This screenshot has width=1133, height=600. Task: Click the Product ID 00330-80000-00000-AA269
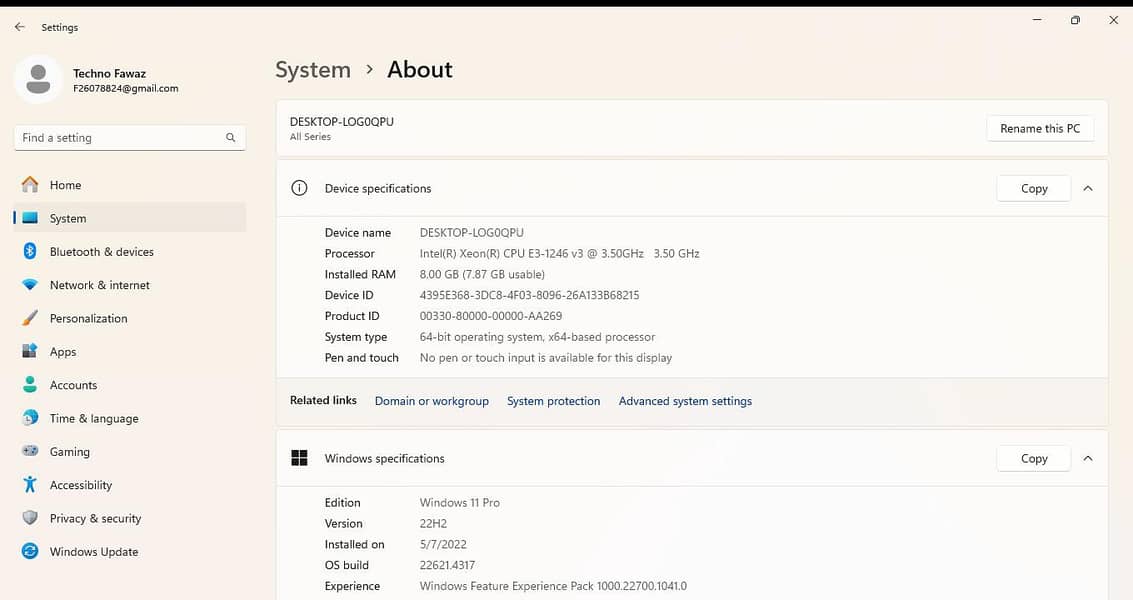coord(491,316)
